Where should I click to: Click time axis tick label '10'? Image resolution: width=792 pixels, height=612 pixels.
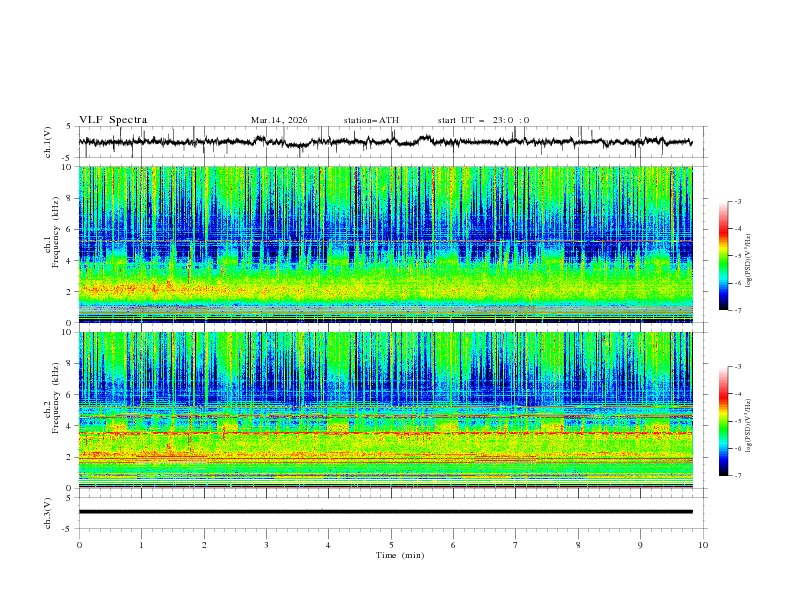pyautogui.click(x=703, y=545)
